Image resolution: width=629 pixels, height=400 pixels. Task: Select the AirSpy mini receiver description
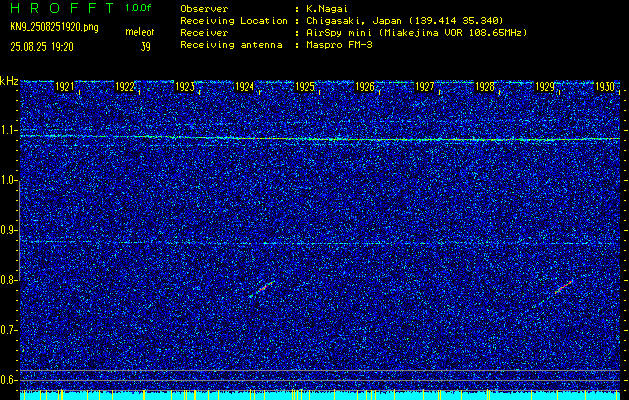tap(417, 33)
